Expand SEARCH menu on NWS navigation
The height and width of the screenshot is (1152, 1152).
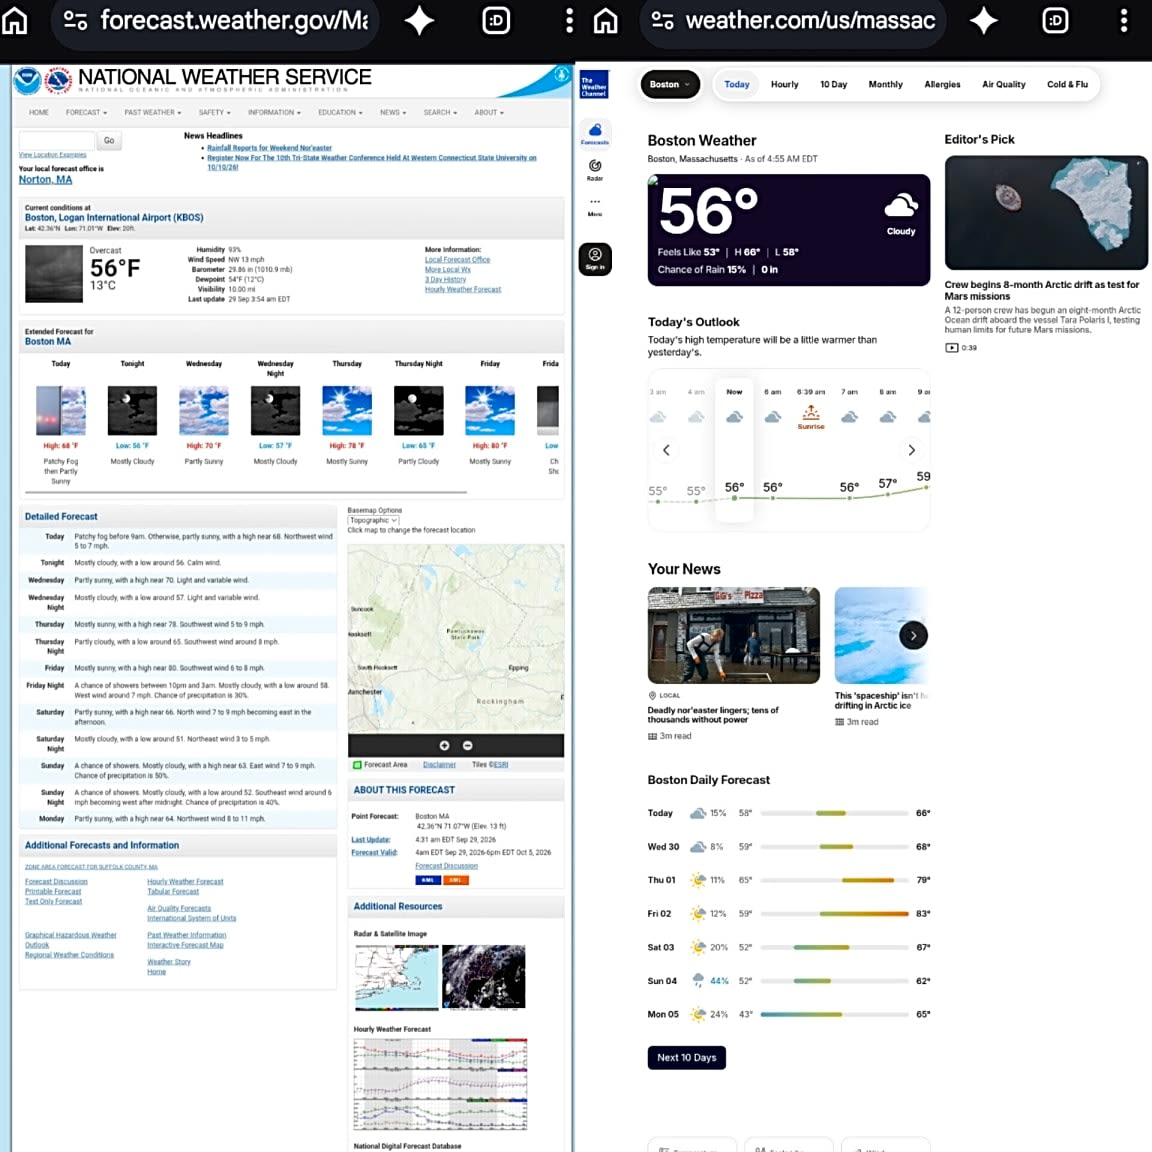440,112
